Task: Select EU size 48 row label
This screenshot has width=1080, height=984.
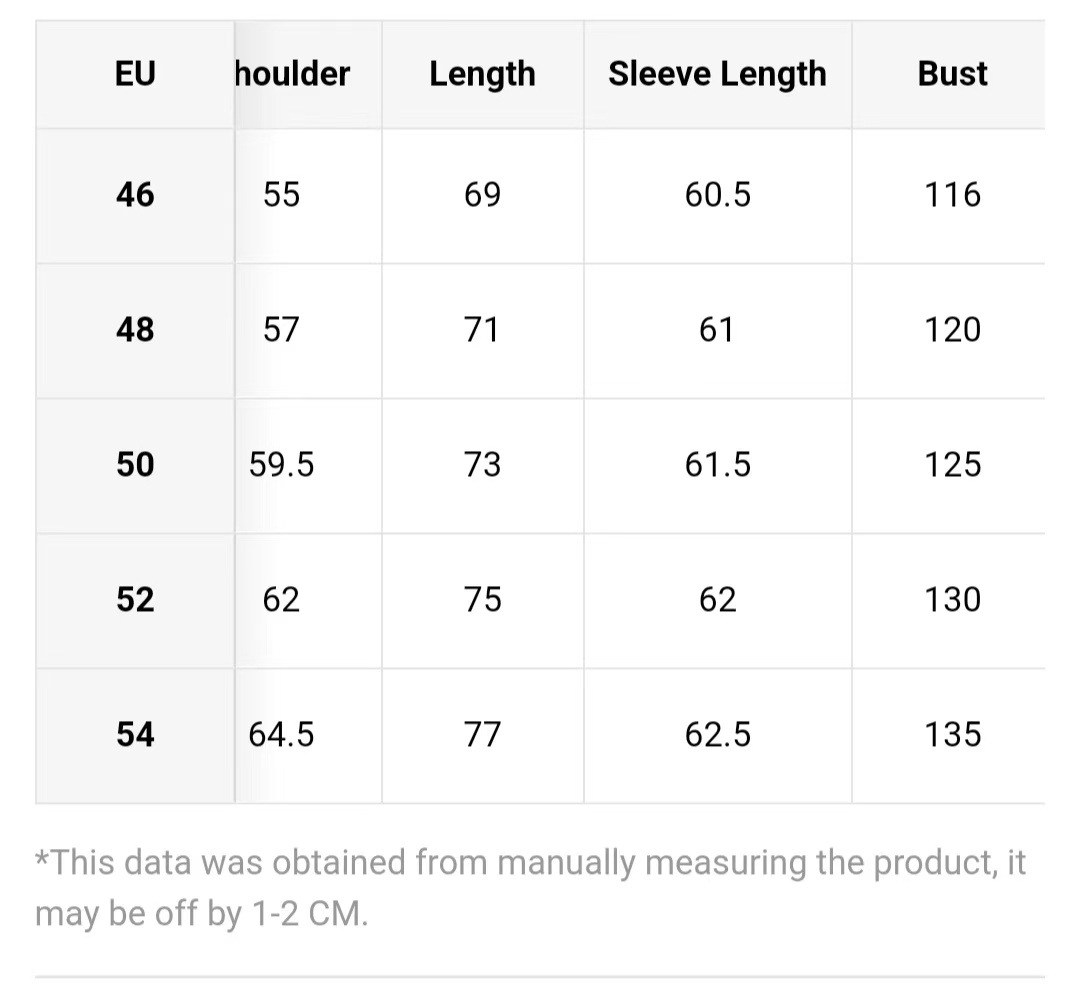Action: [x=136, y=330]
